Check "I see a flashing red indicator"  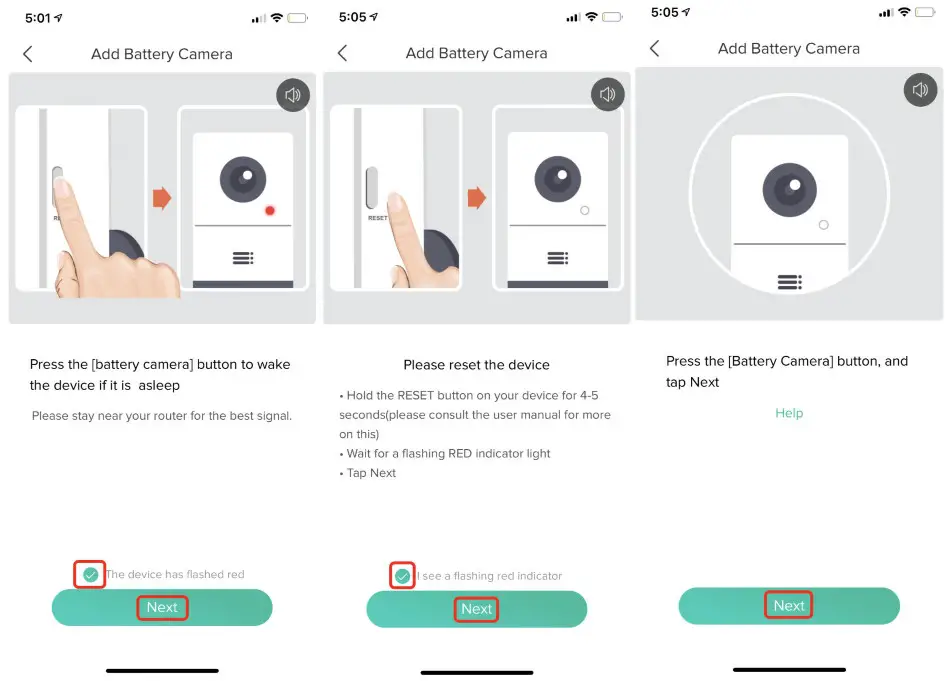click(402, 576)
